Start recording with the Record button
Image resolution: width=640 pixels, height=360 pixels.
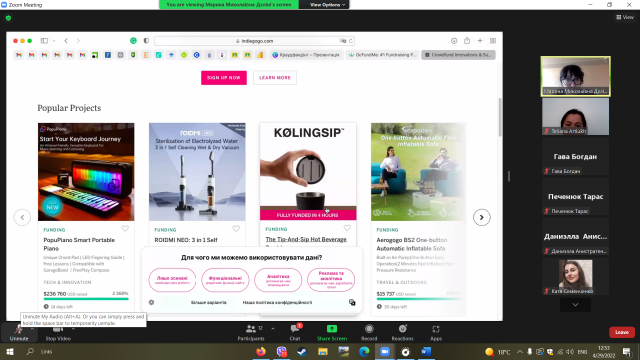click(x=369, y=333)
